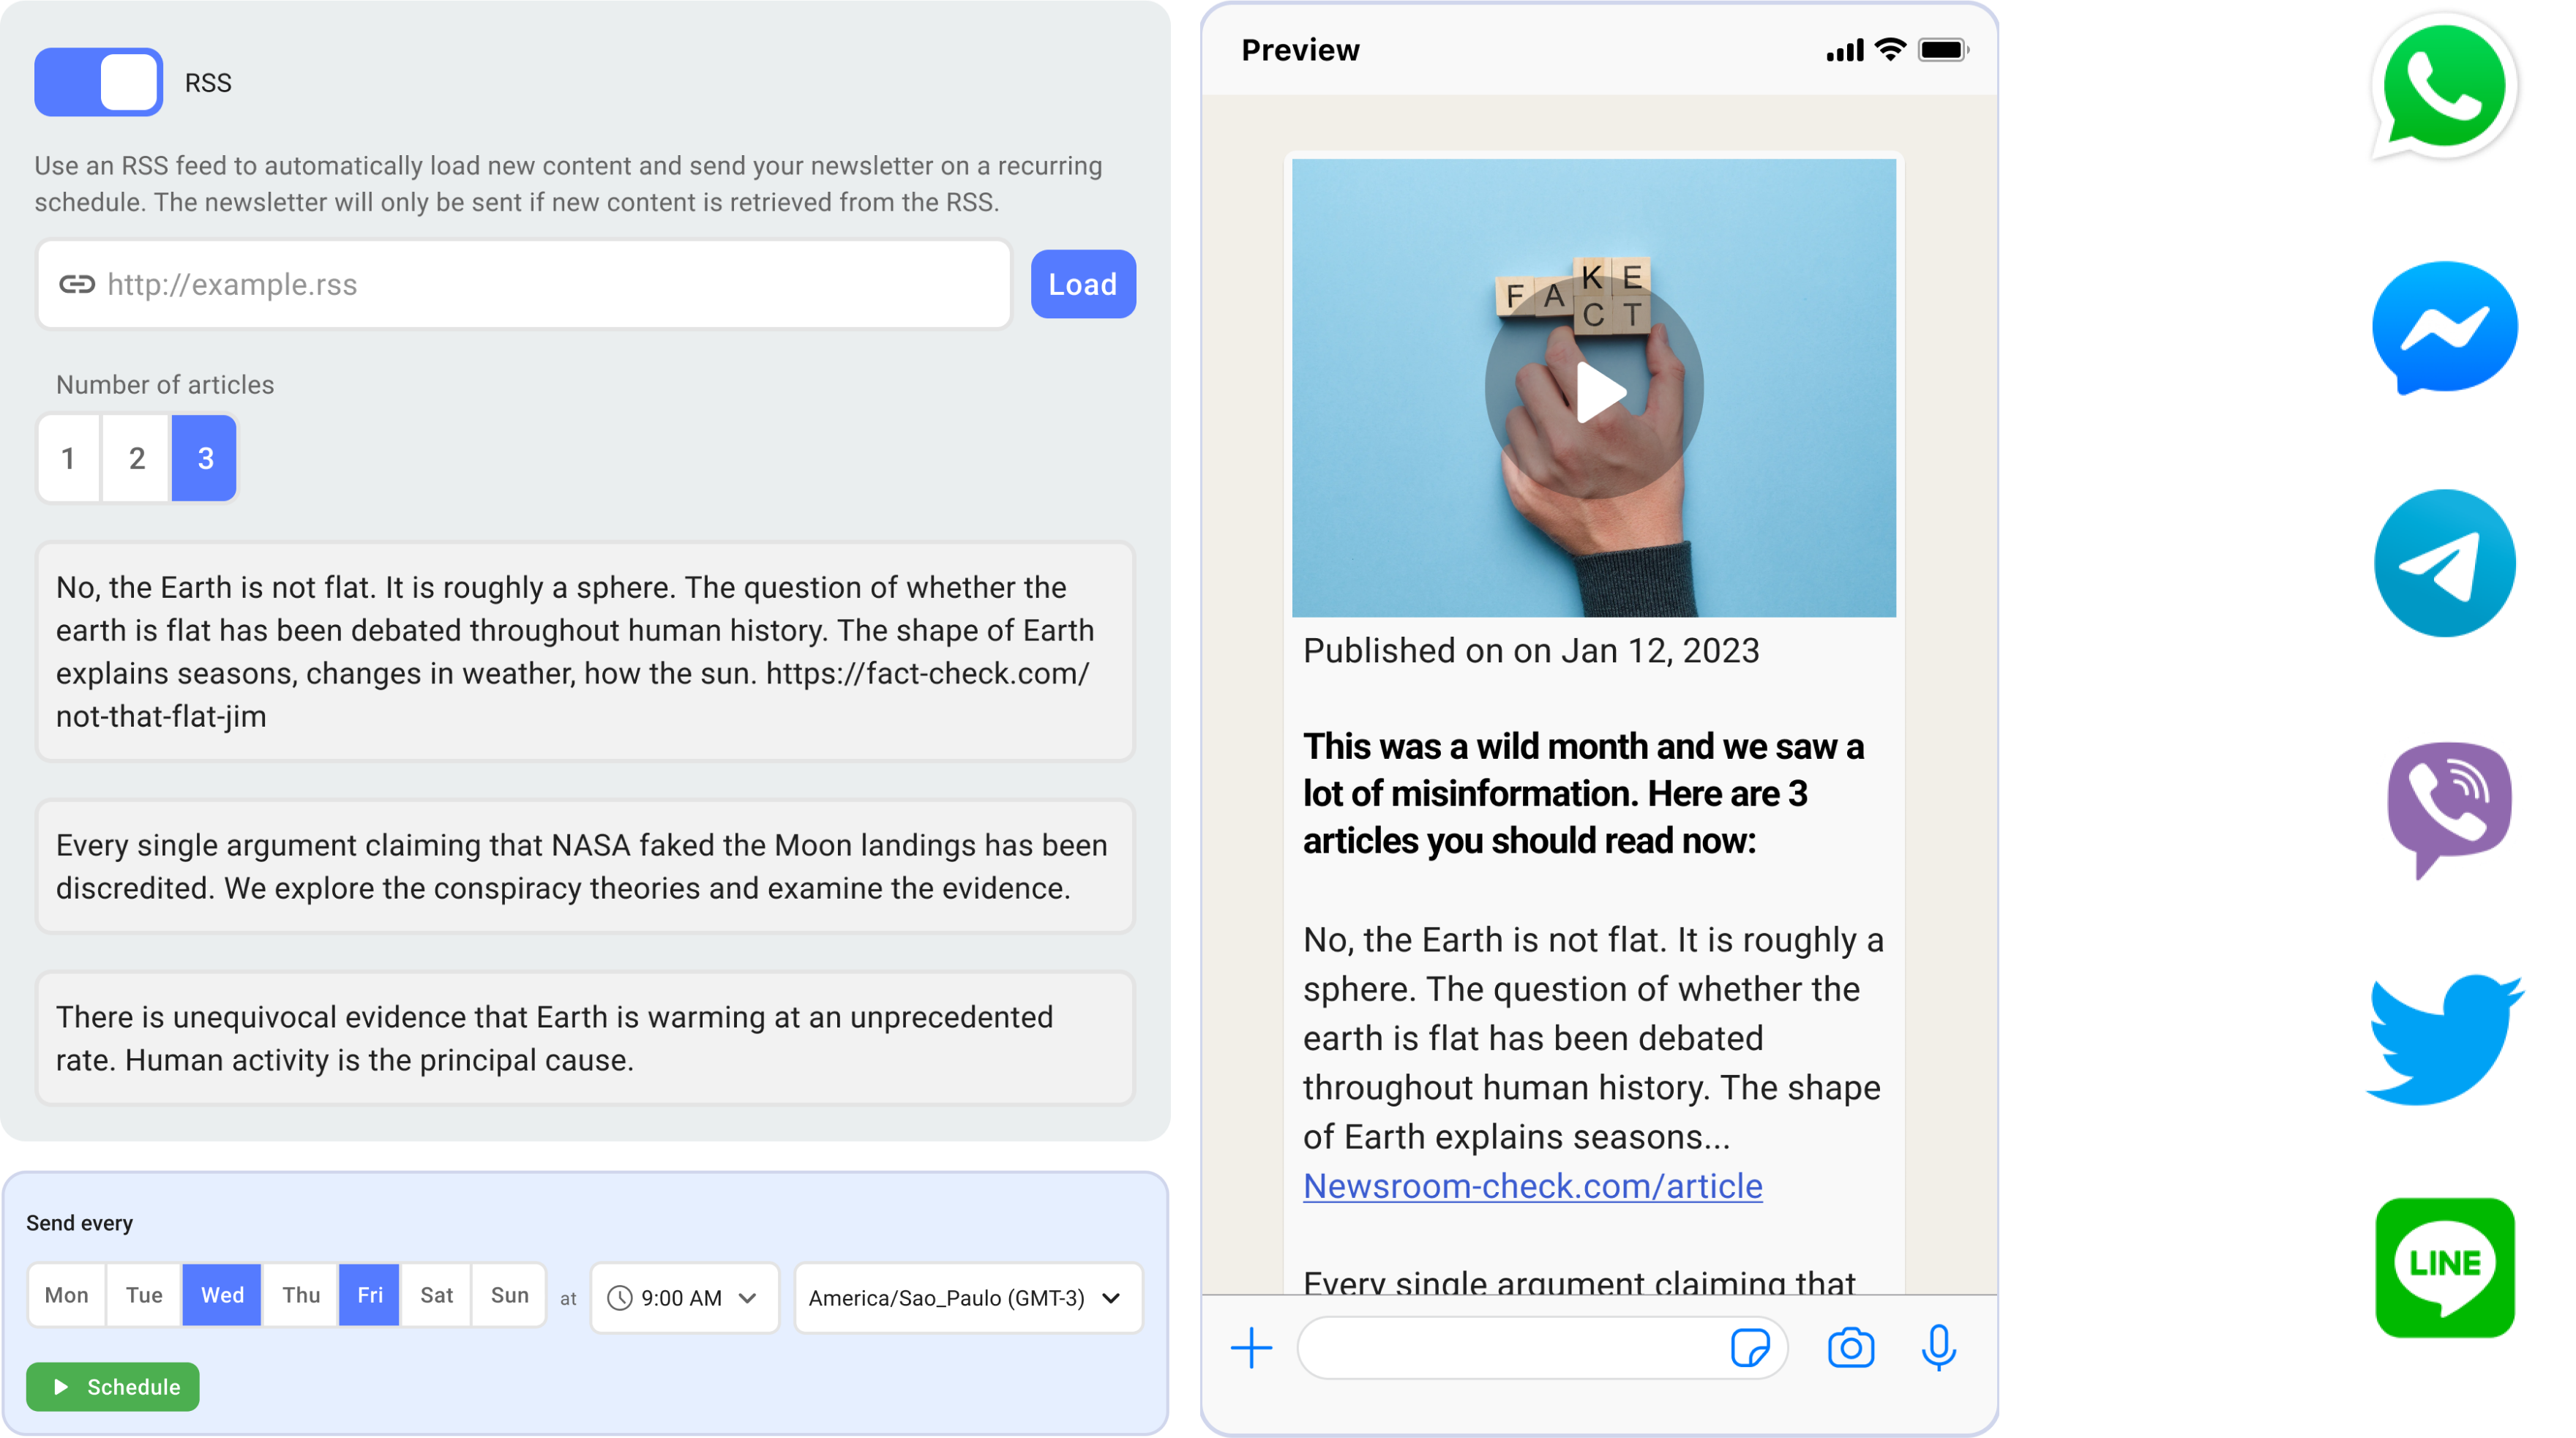Select the Messenger channel icon
This screenshot has width=2576, height=1438.
[2445, 328]
